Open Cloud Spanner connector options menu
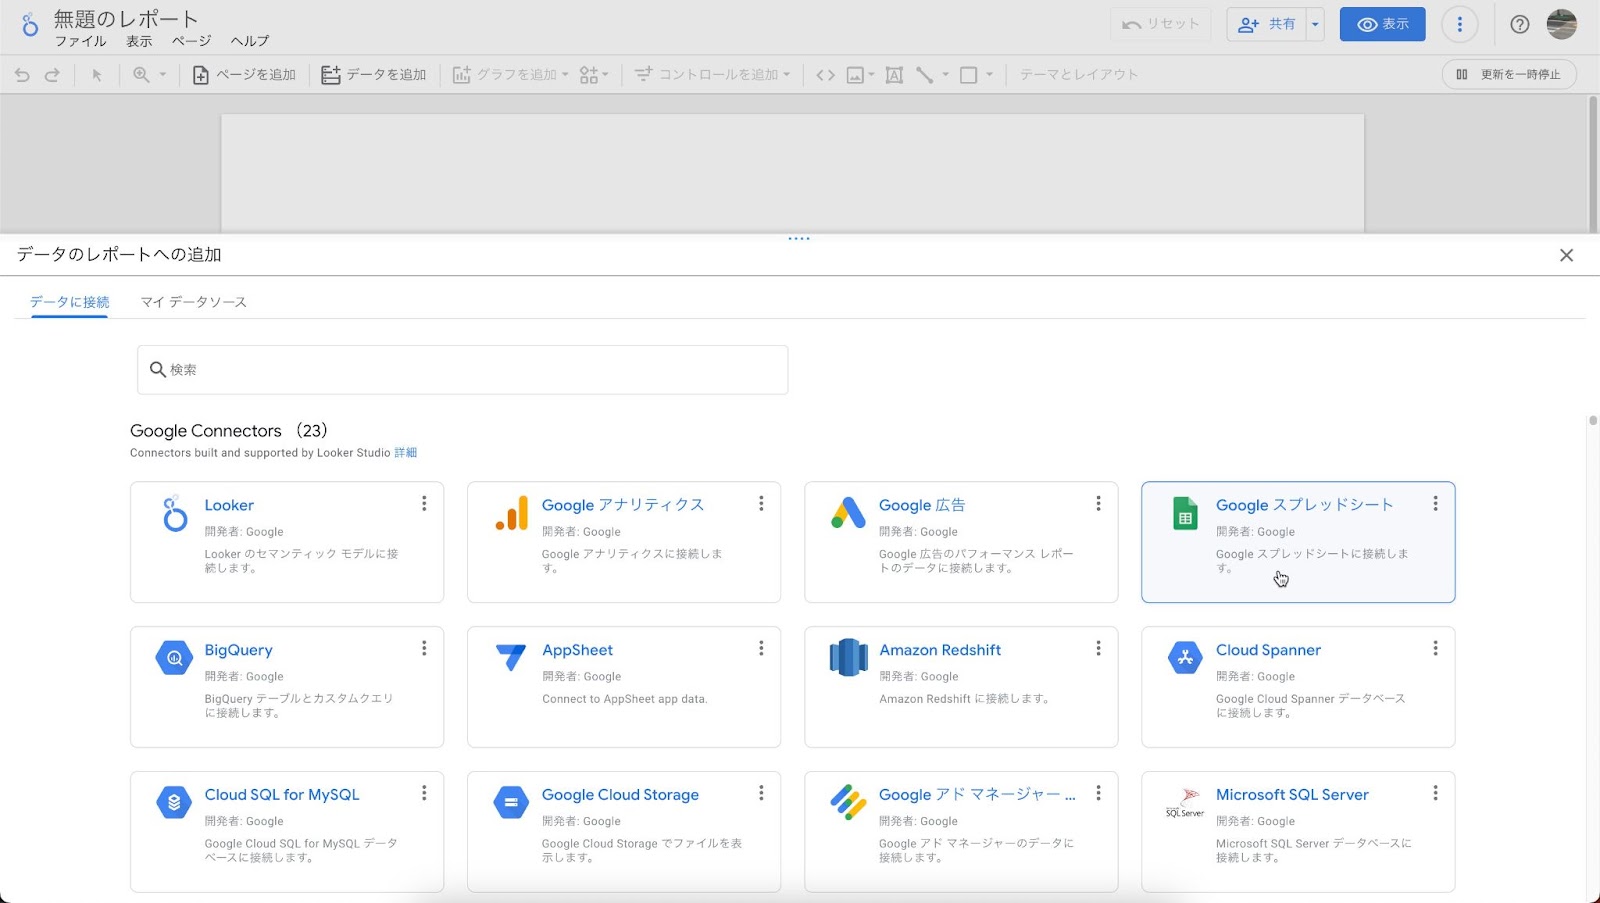This screenshot has height=903, width=1600. click(x=1435, y=648)
